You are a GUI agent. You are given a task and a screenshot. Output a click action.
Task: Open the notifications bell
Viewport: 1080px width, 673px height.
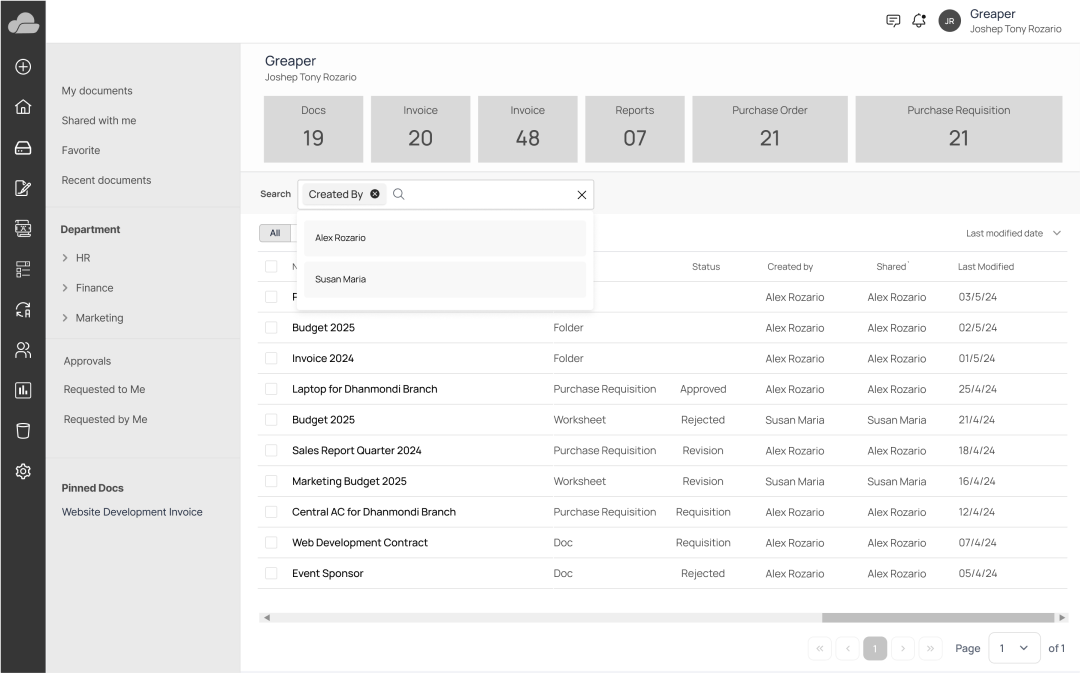(919, 21)
